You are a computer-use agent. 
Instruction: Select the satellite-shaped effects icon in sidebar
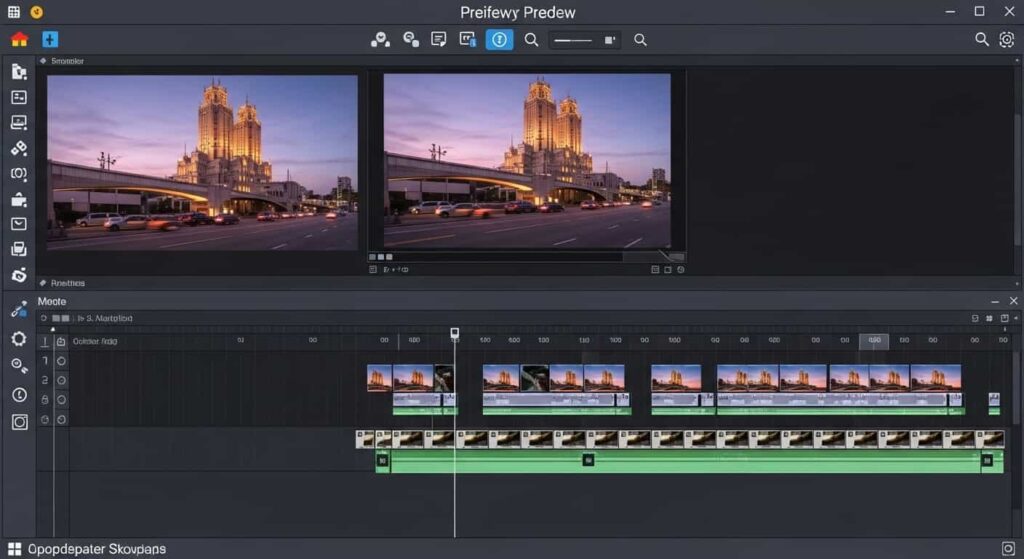(x=19, y=148)
